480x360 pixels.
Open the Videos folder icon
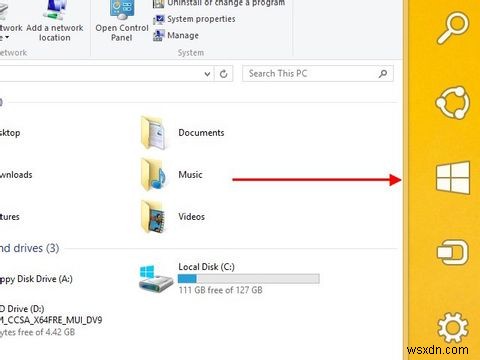point(153,217)
